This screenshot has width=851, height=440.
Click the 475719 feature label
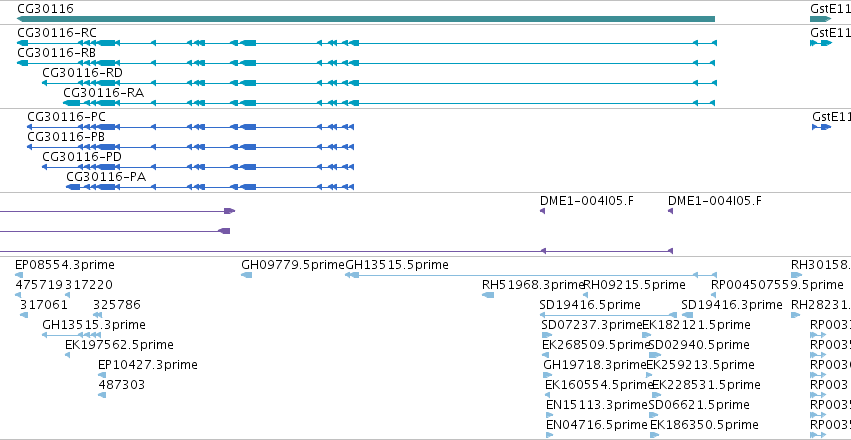click(39, 285)
